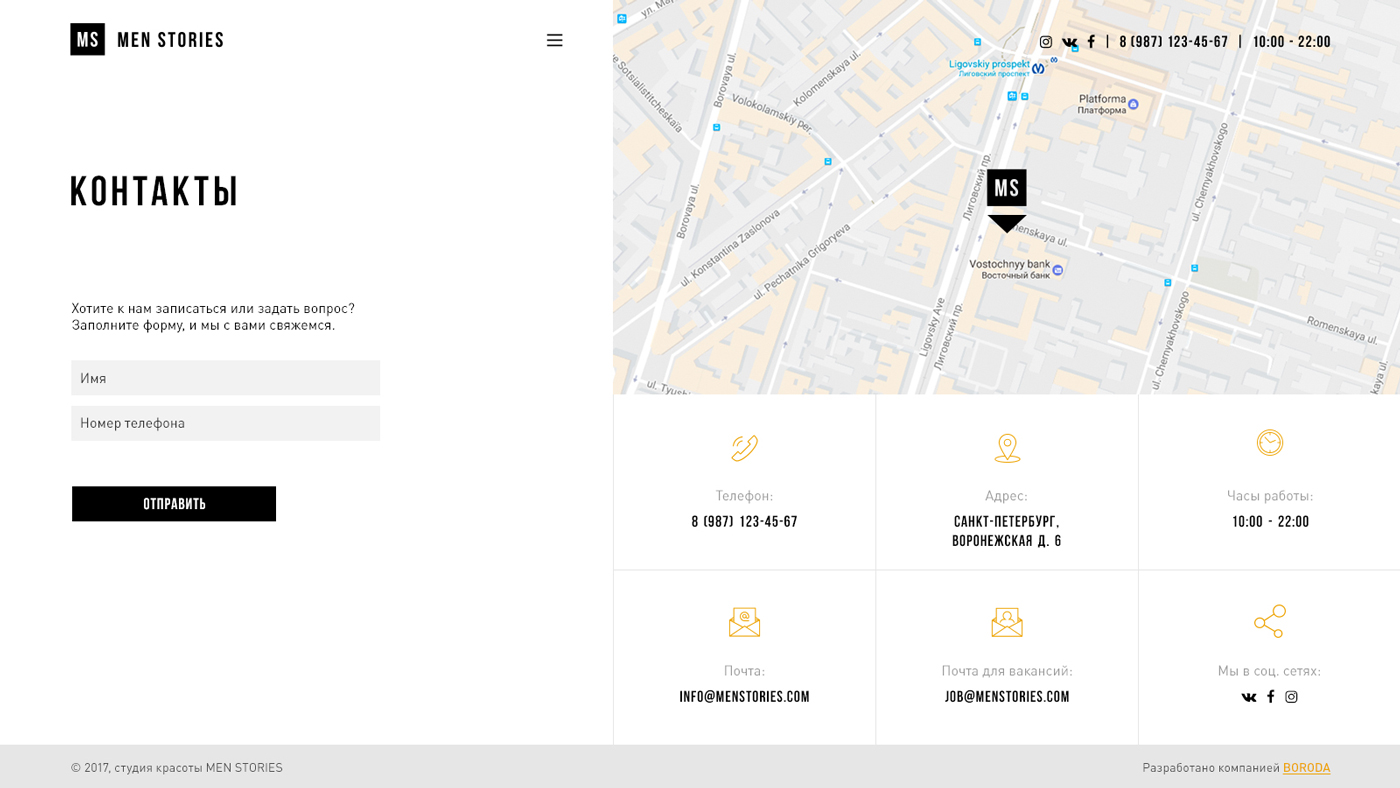Click the orange share network icon
1400x788 pixels.
(1270, 621)
